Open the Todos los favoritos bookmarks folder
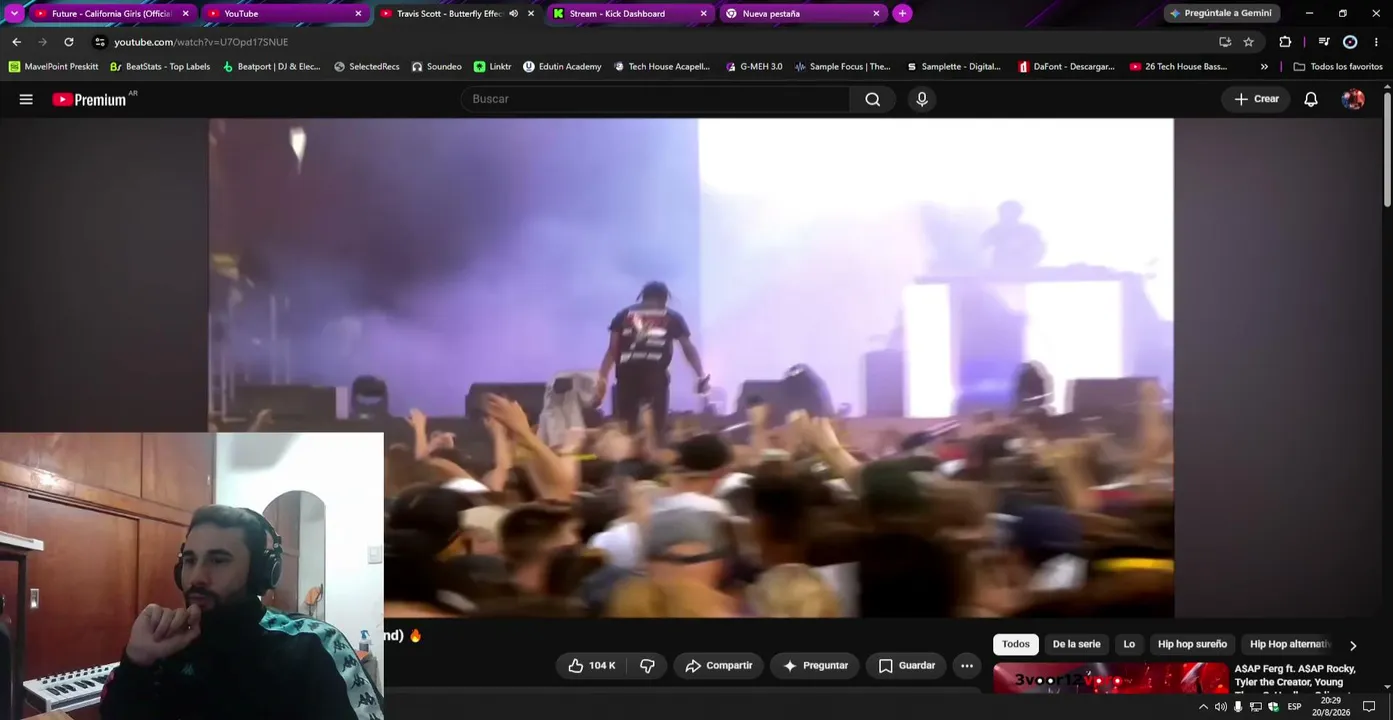The image size is (1393, 720). [1338, 67]
